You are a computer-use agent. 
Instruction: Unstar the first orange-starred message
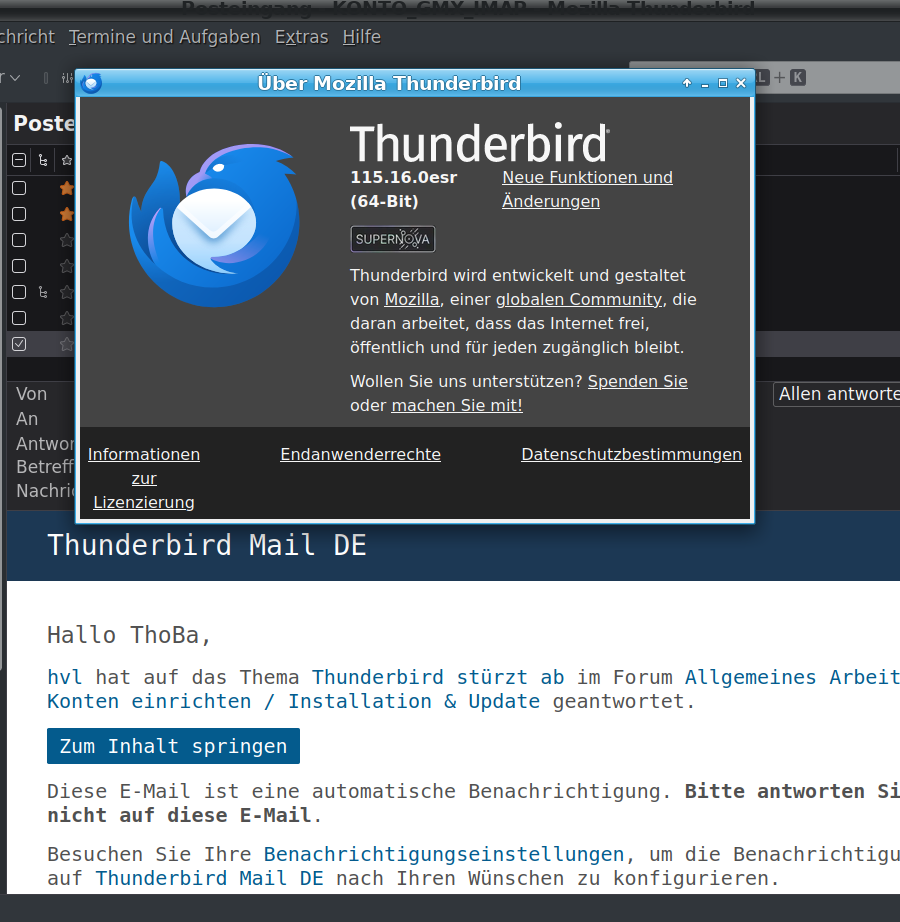click(x=66, y=188)
